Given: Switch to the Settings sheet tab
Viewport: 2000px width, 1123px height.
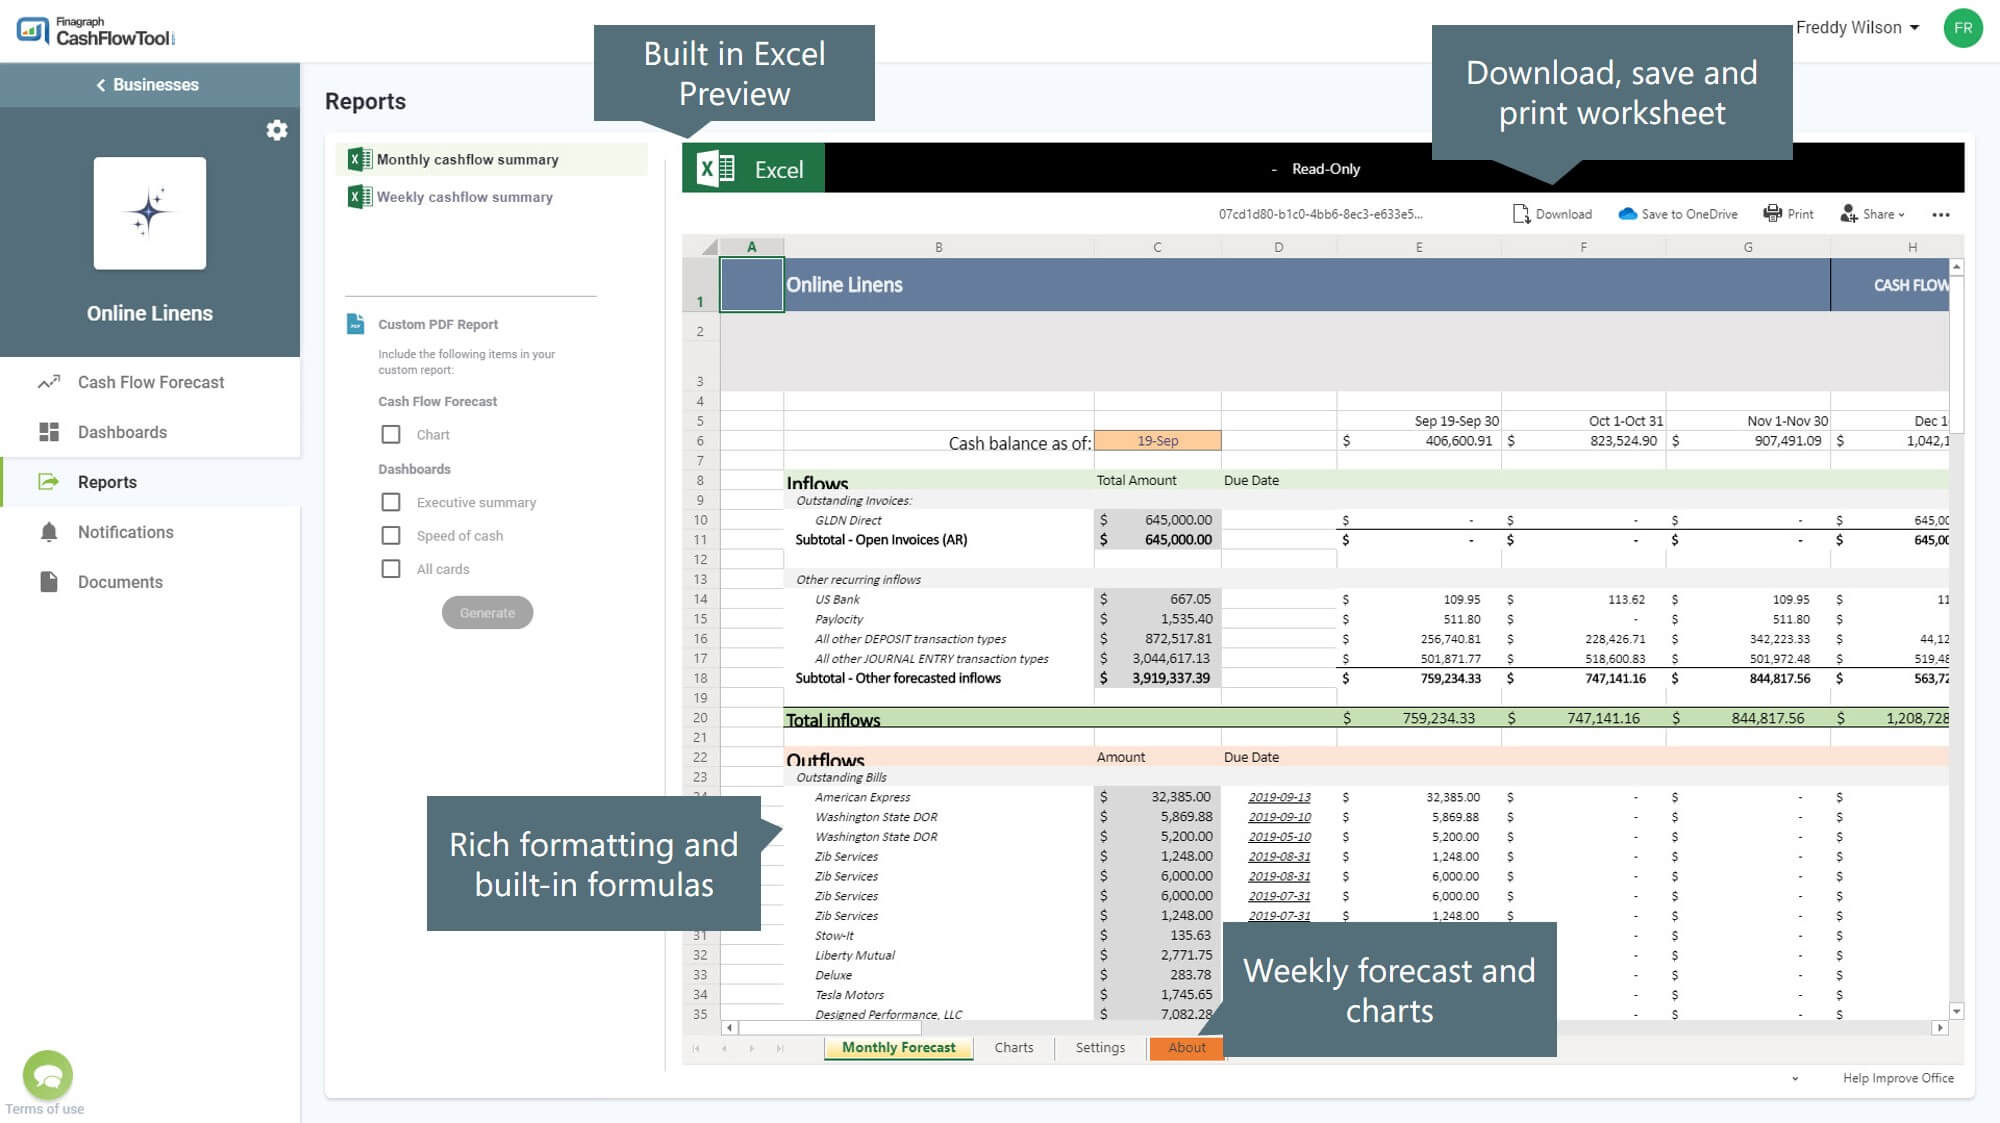Looking at the screenshot, I should tap(1100, 1048).
